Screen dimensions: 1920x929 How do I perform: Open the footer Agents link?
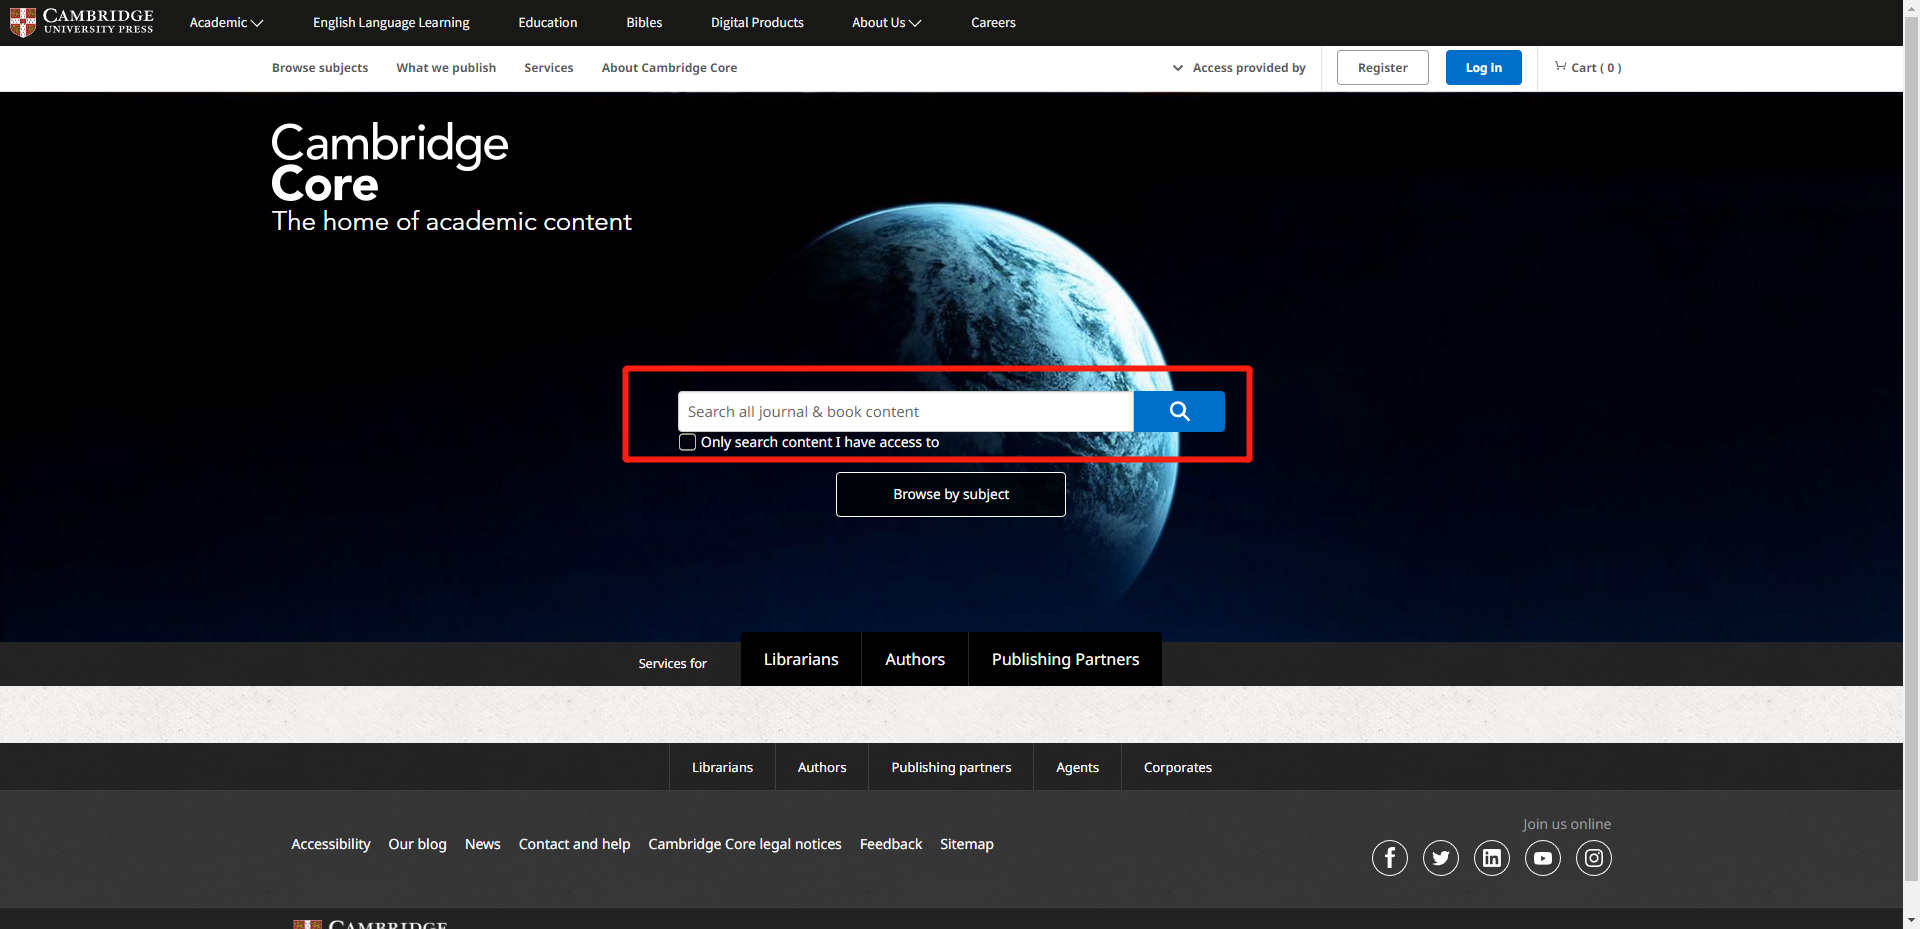pos(1077,767)
